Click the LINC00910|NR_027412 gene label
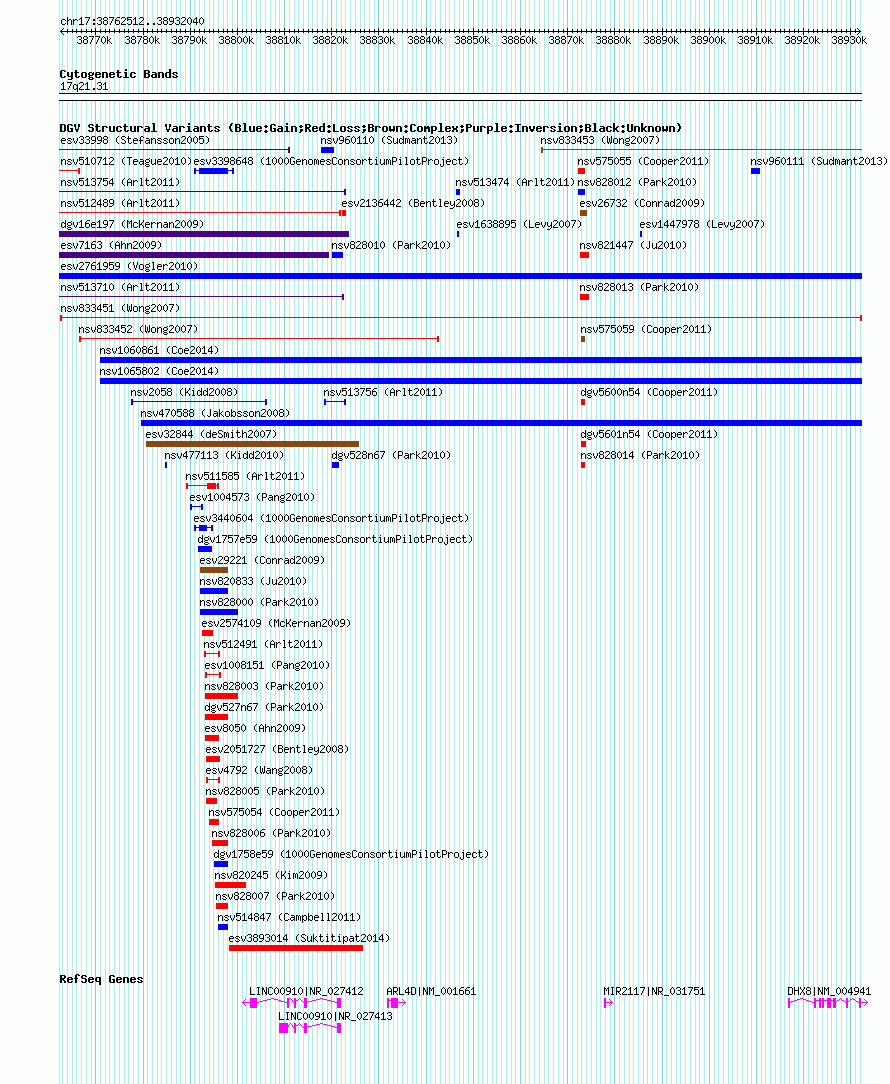This screenshot has height=1084, width=890. click(306, 991)
